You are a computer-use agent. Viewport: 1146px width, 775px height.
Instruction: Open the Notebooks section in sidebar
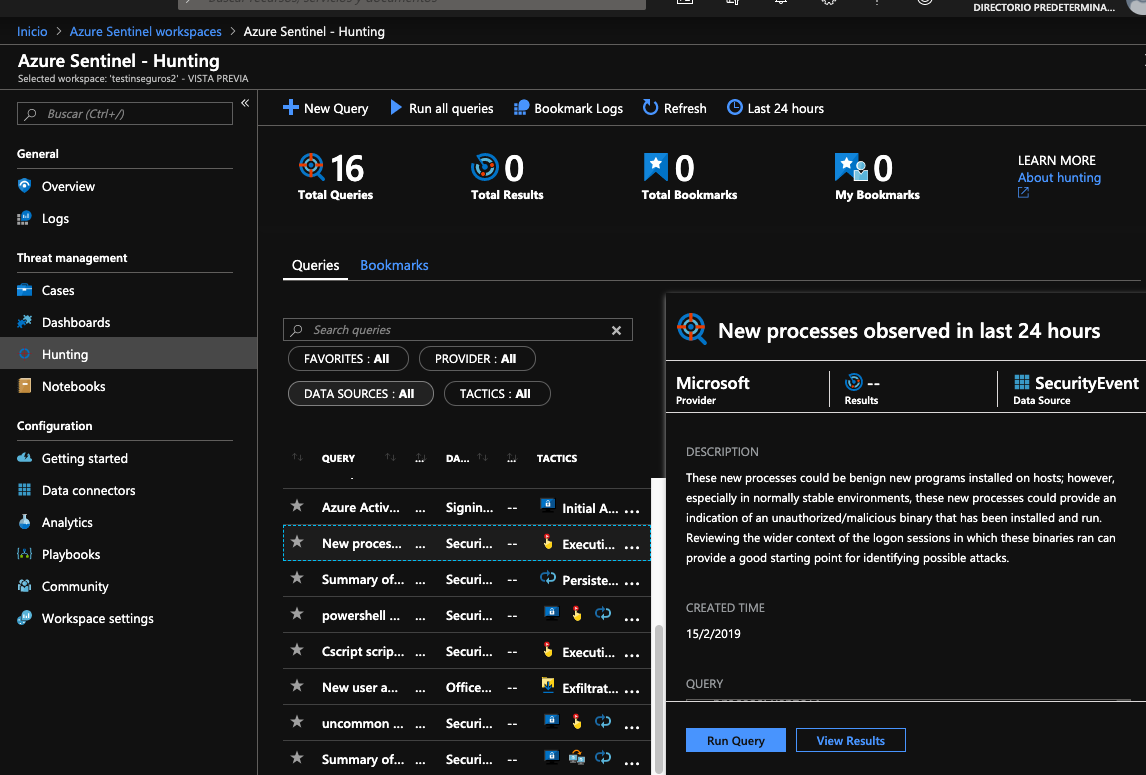click(73, 386)
